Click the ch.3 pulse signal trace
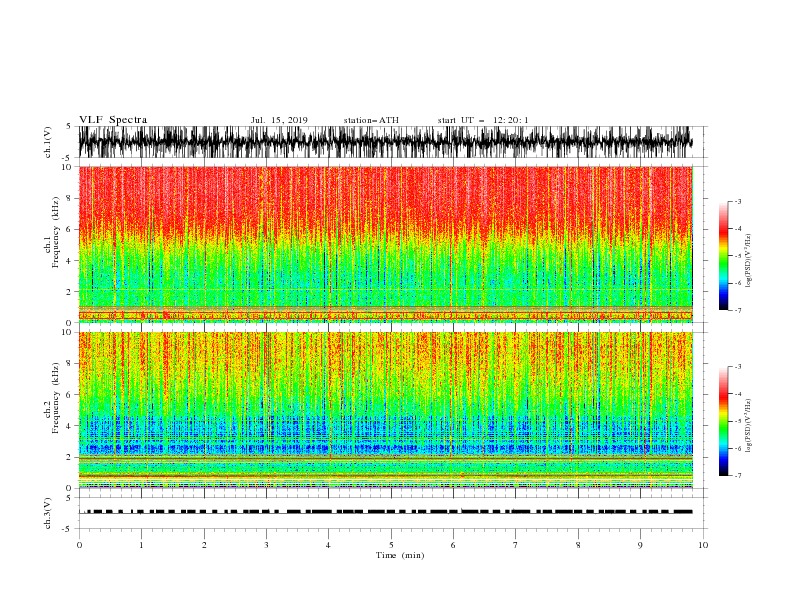Screen dimensions: 792x612 (385, 512)
